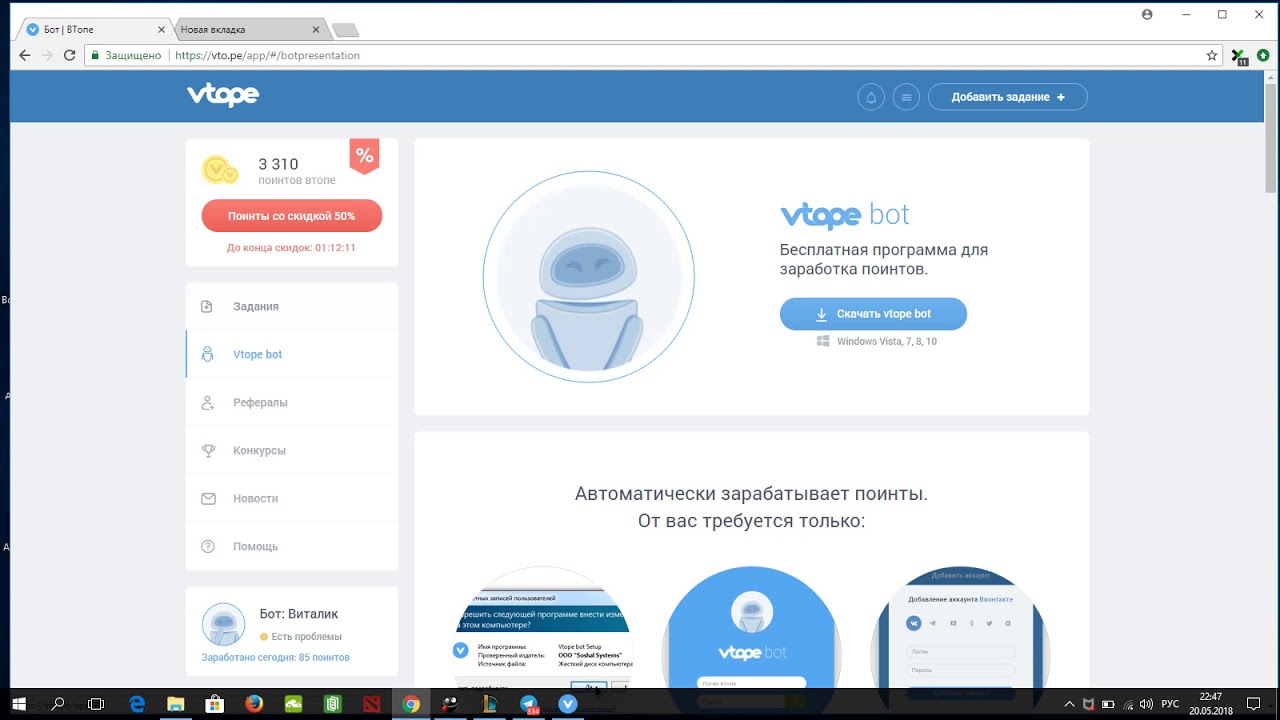The image size is (1280, 720).
Task: Click the red percent discount badge
Action: [x=364, y=156]
